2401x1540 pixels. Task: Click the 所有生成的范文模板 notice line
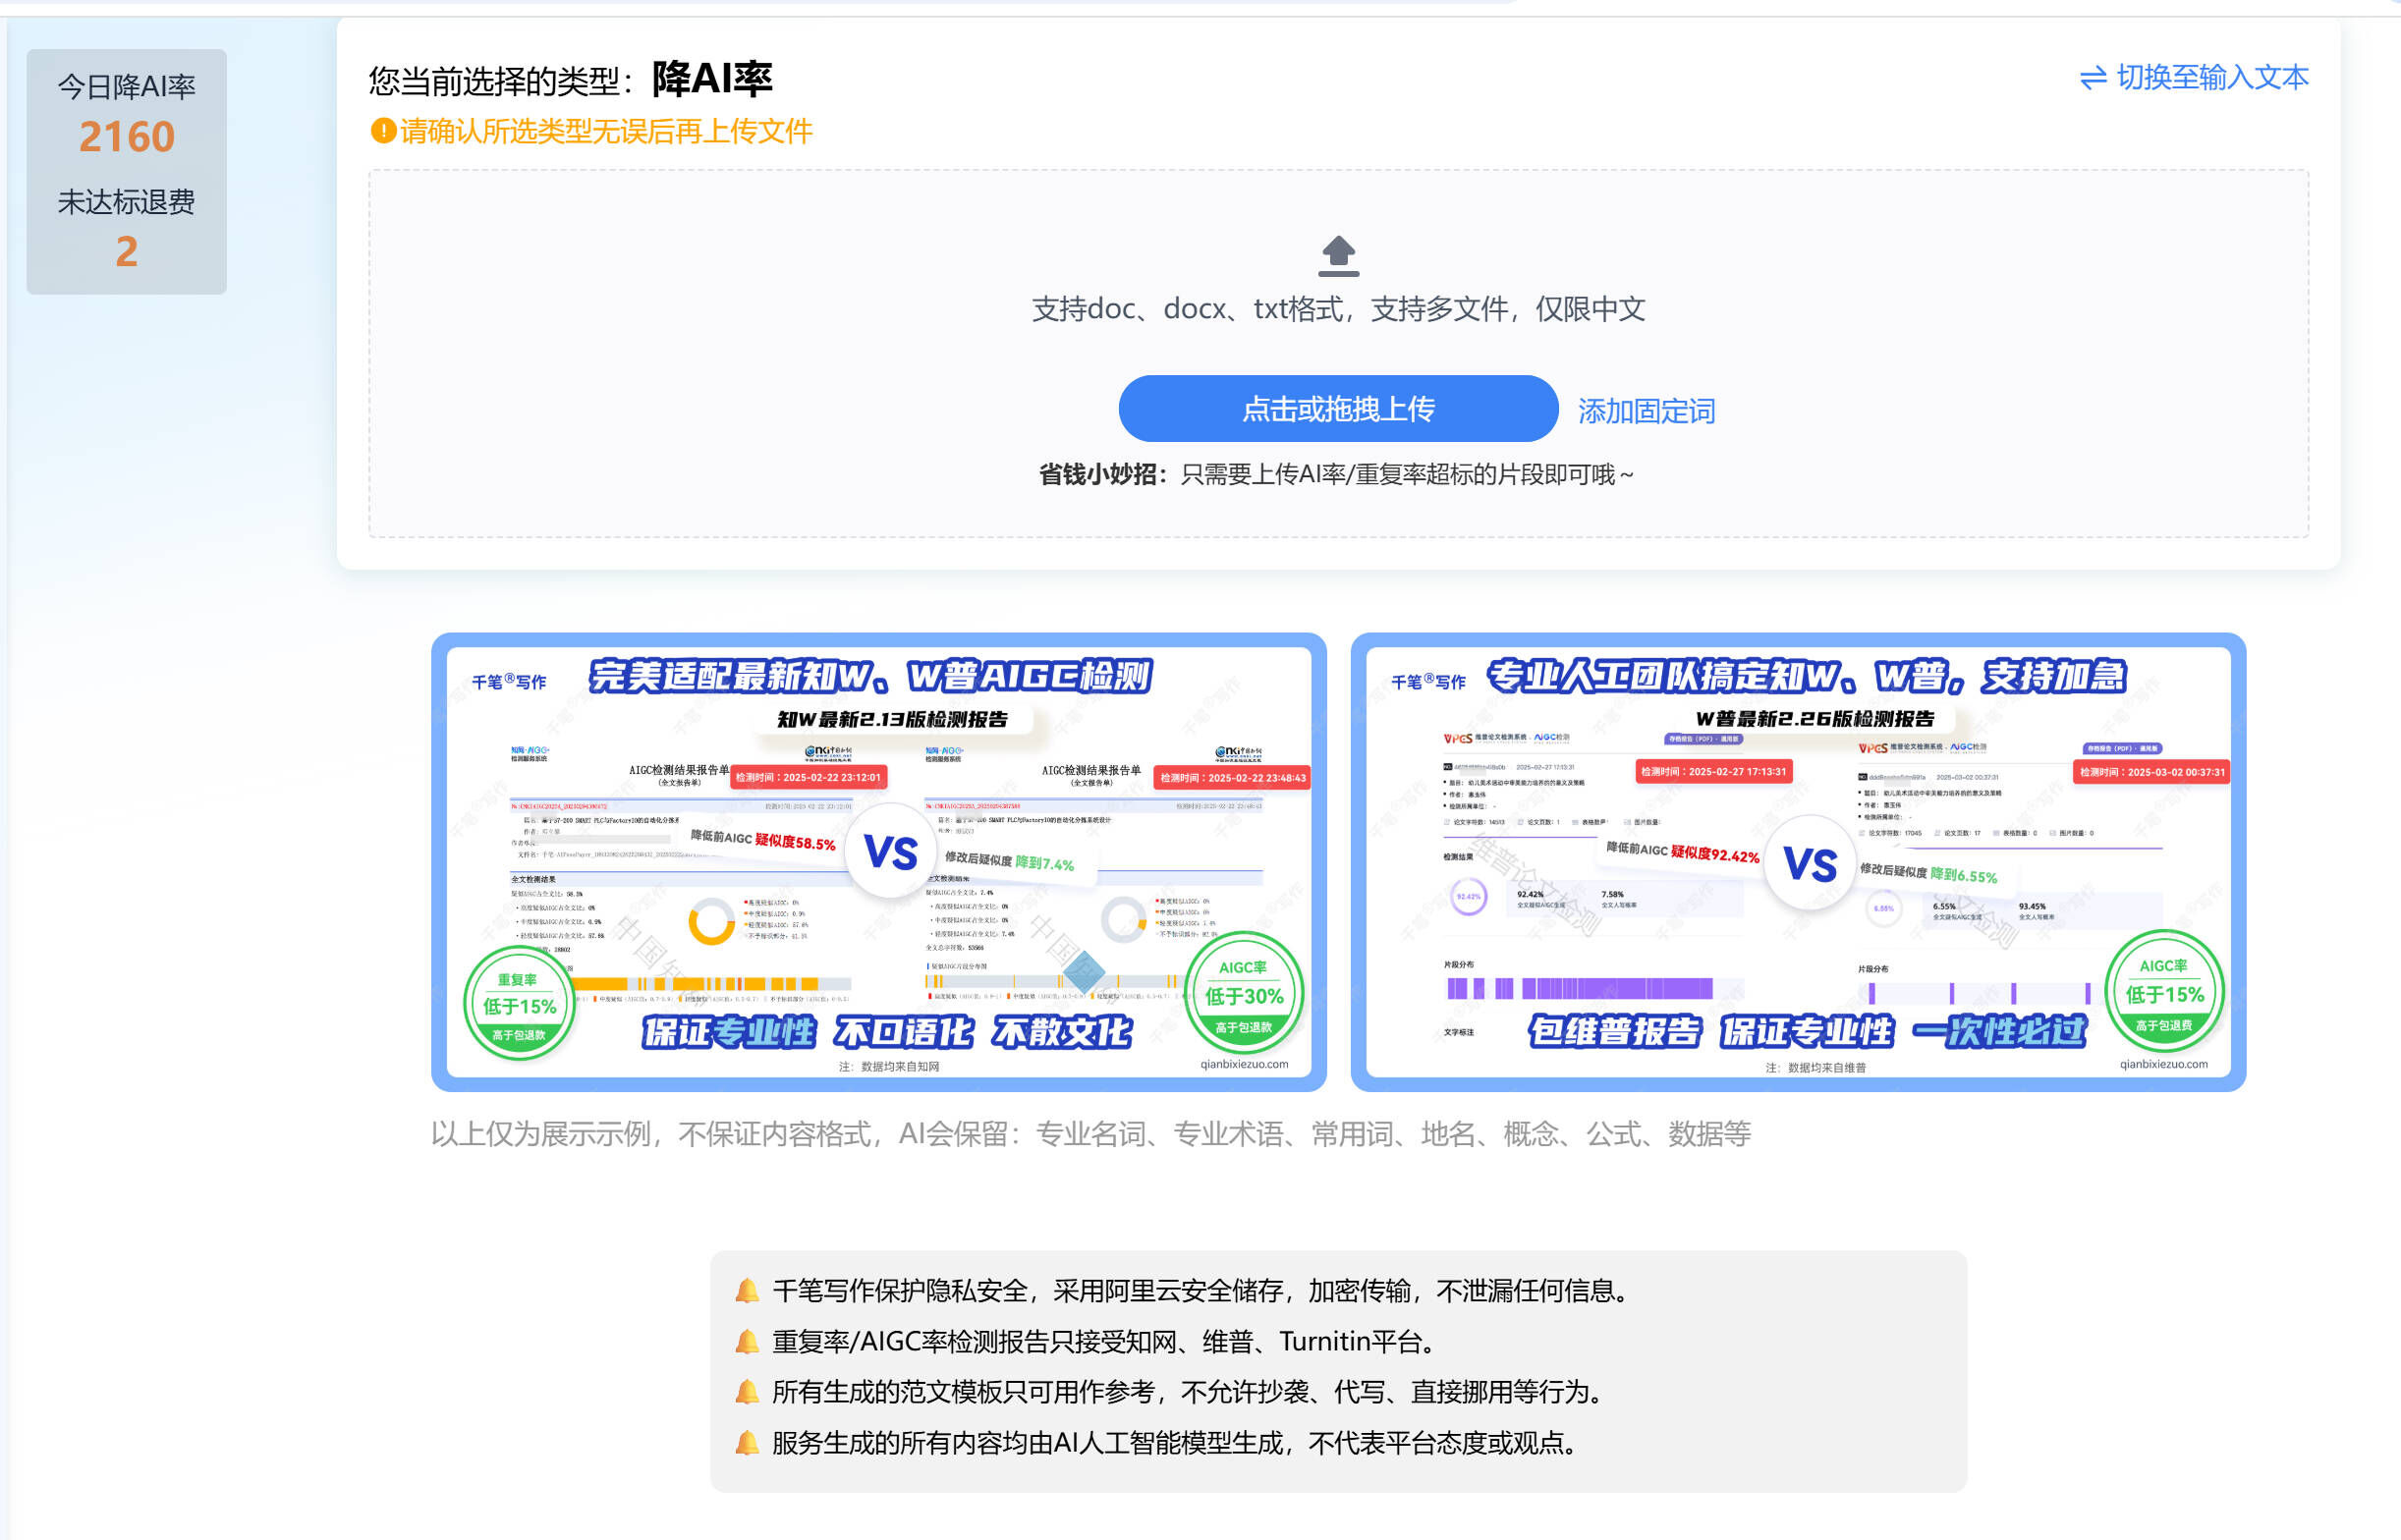1192,1392
